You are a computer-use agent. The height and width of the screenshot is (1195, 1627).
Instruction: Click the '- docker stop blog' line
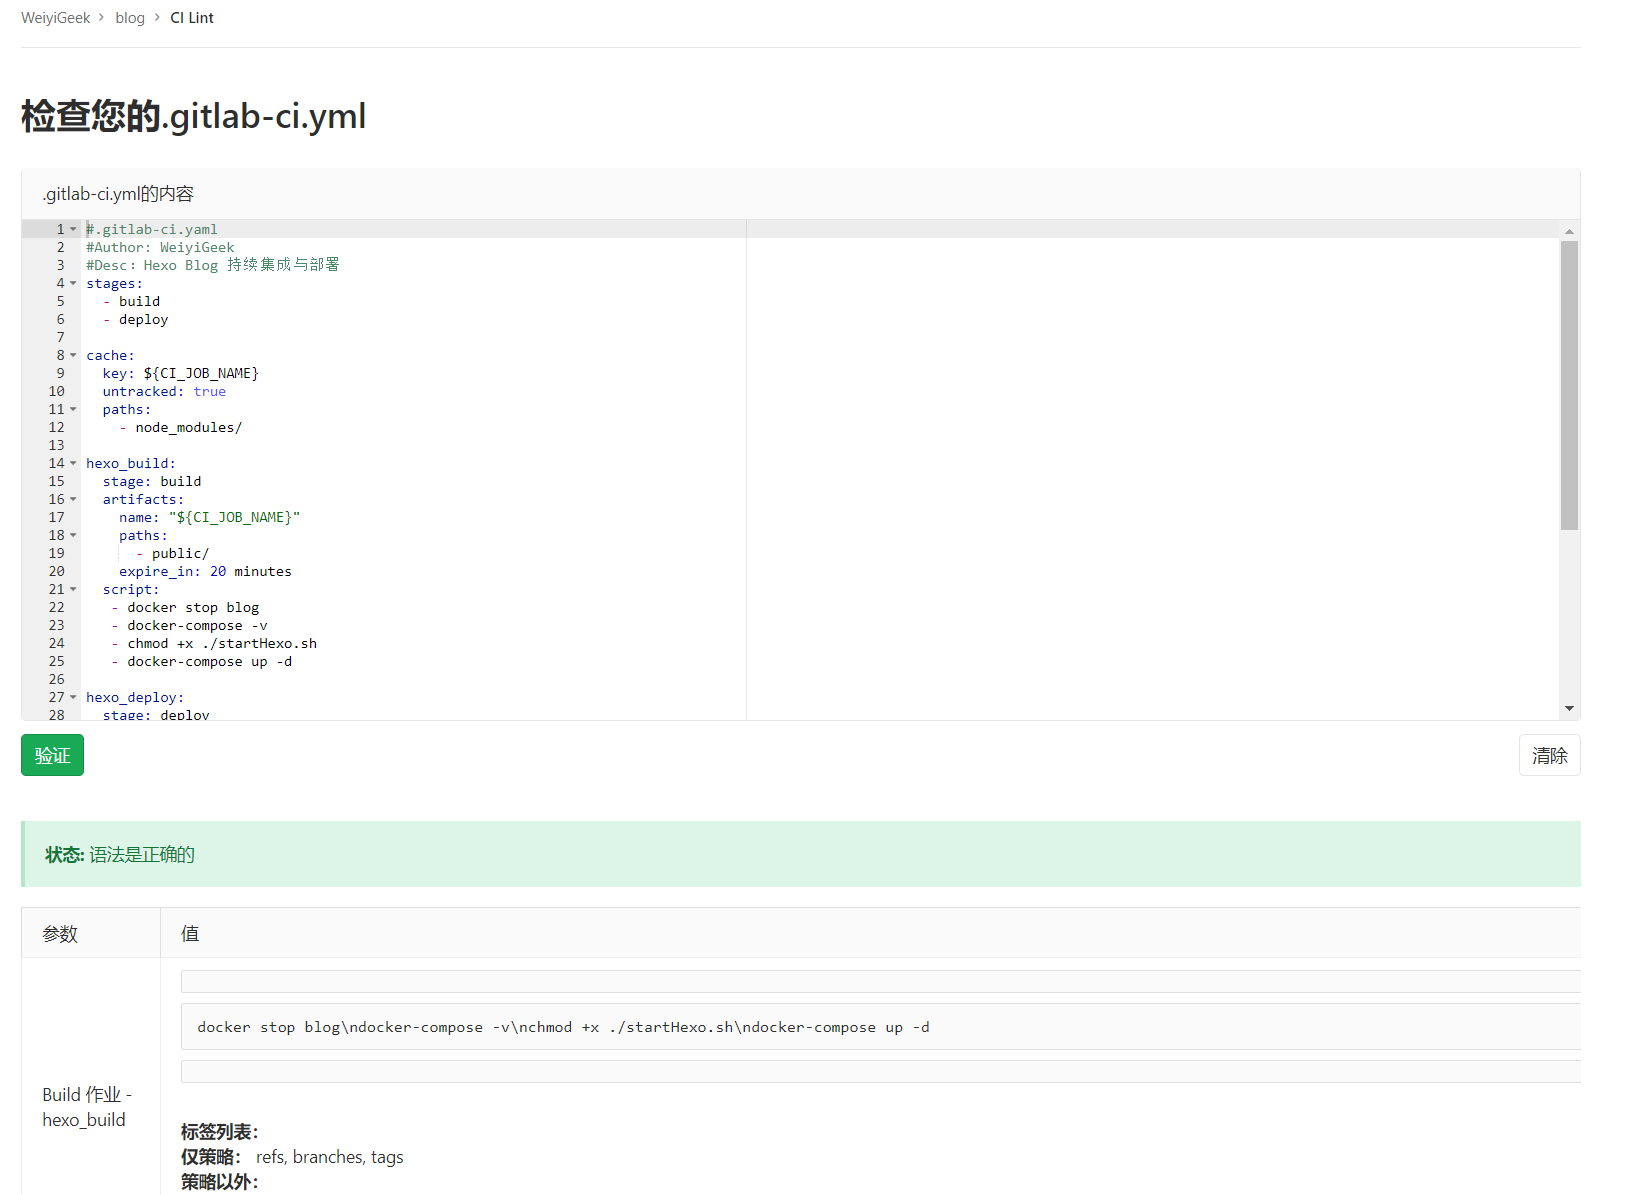tap(185, 607)
